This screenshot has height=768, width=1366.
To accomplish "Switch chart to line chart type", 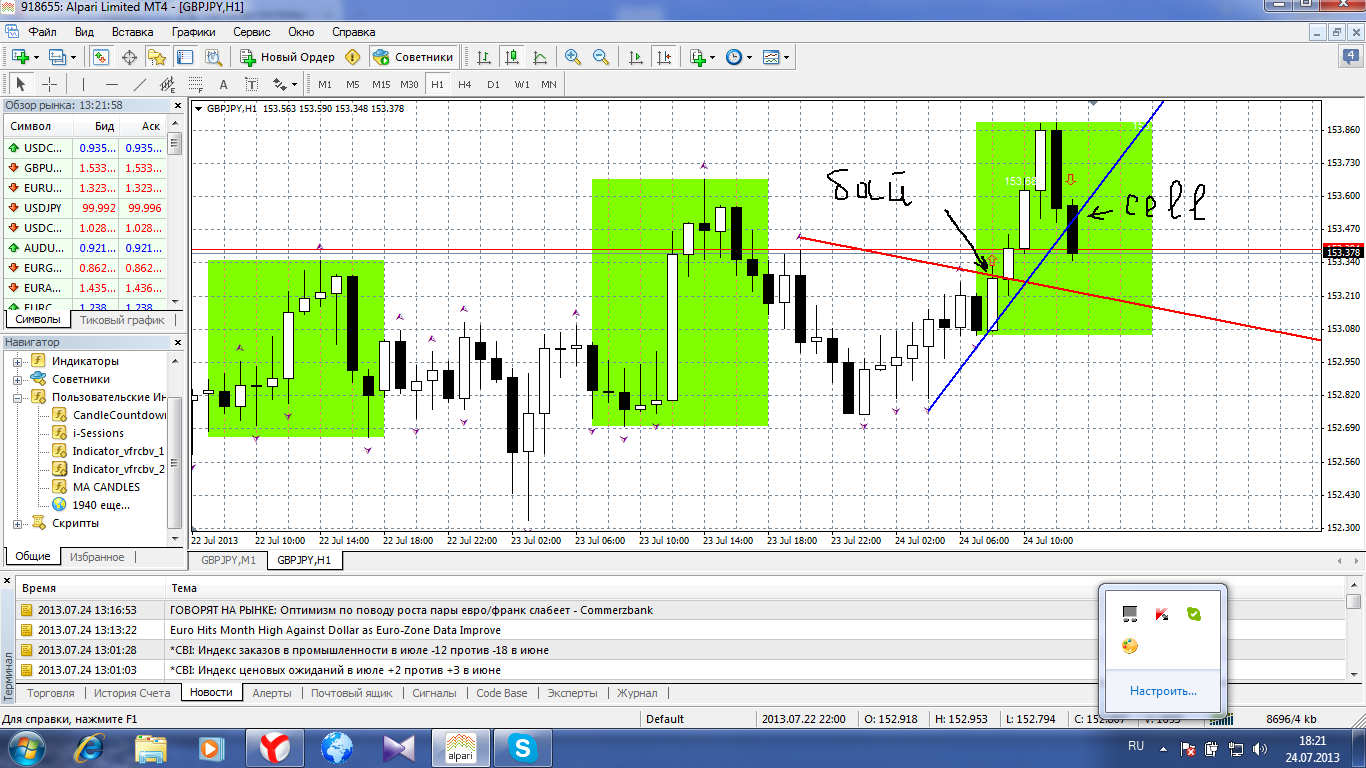I will click(x=540, y=57).
